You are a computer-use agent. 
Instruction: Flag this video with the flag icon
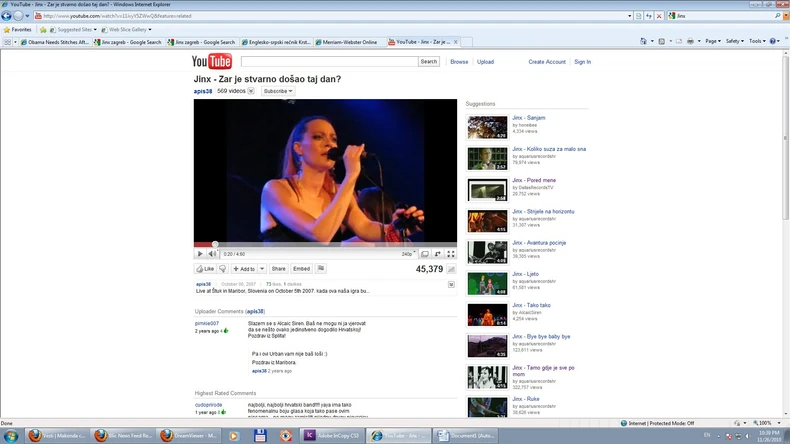click(x=319, y=269)
